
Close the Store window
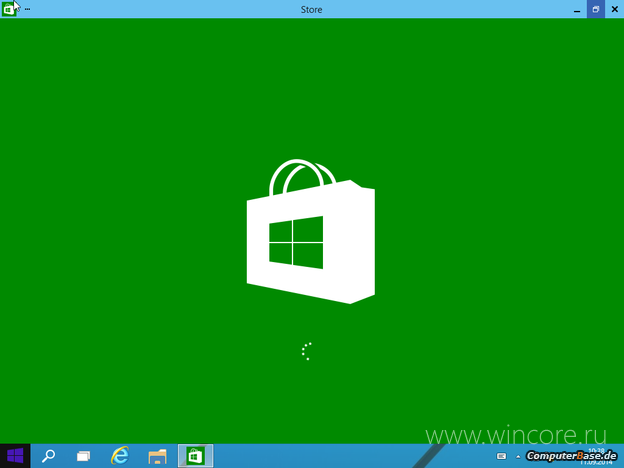pyautogui.click(x=614, y=9)
